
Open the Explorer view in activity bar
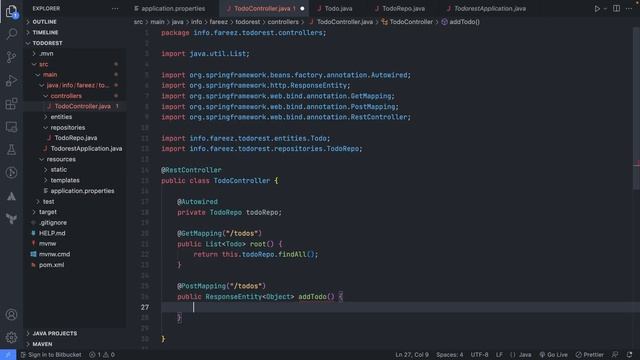click(11, 11)
